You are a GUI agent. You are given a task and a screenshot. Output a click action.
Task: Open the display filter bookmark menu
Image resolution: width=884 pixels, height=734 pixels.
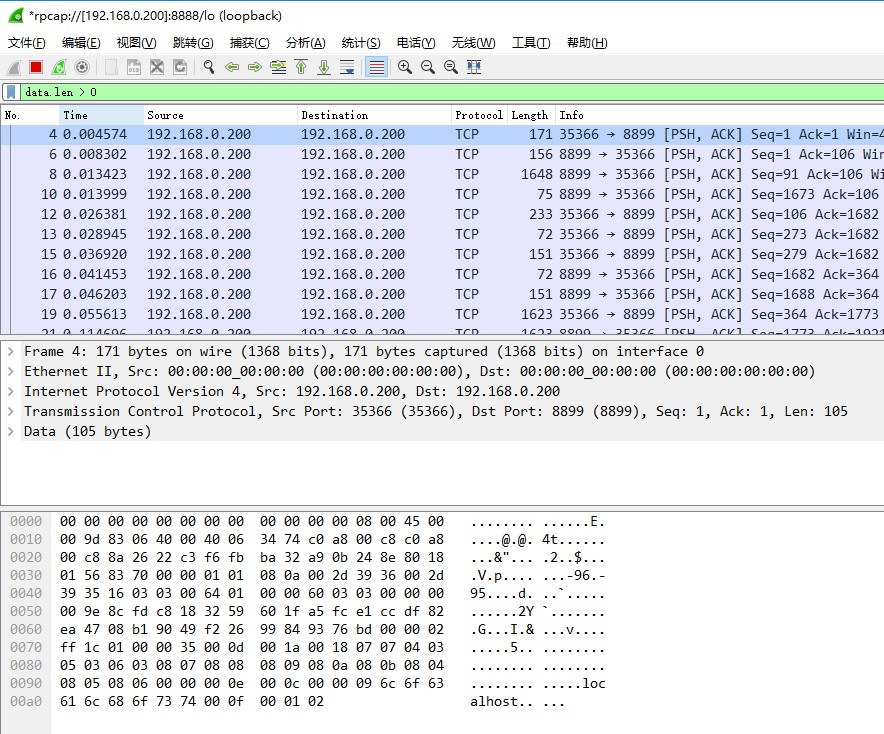tap(11, 92)
